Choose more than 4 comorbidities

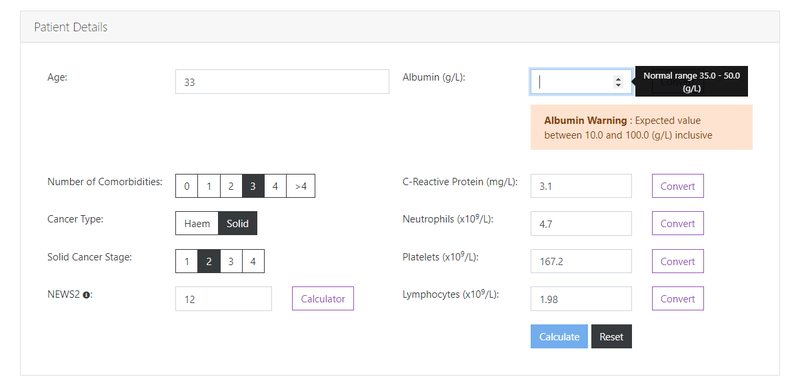pyautogui.click(x=301, y=186)
